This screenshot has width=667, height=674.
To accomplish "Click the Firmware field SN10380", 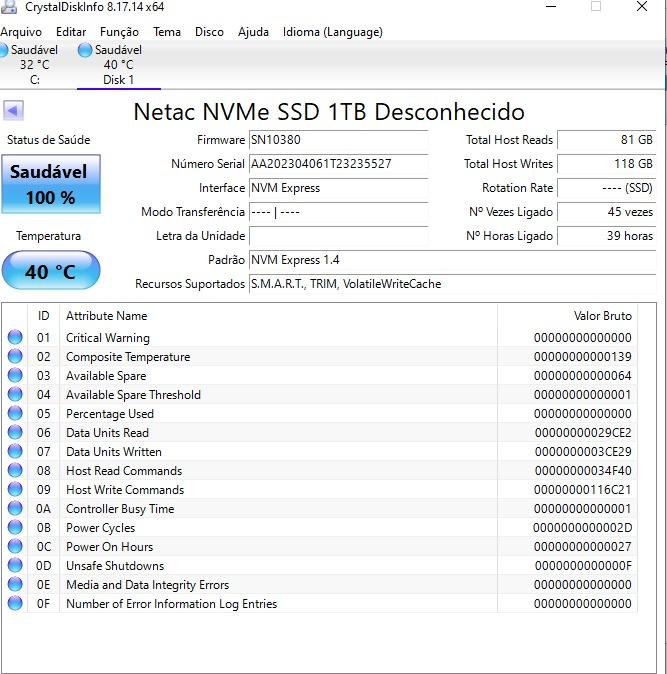I will tap(338, 140).
